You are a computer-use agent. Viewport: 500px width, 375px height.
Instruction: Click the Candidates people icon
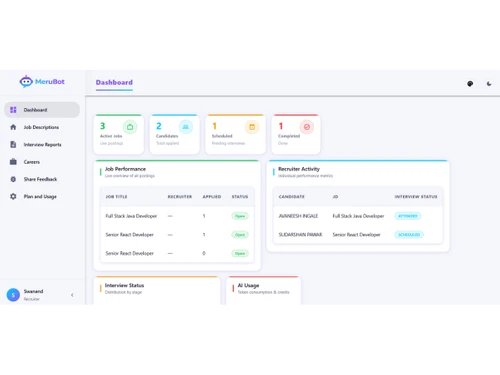186,127
